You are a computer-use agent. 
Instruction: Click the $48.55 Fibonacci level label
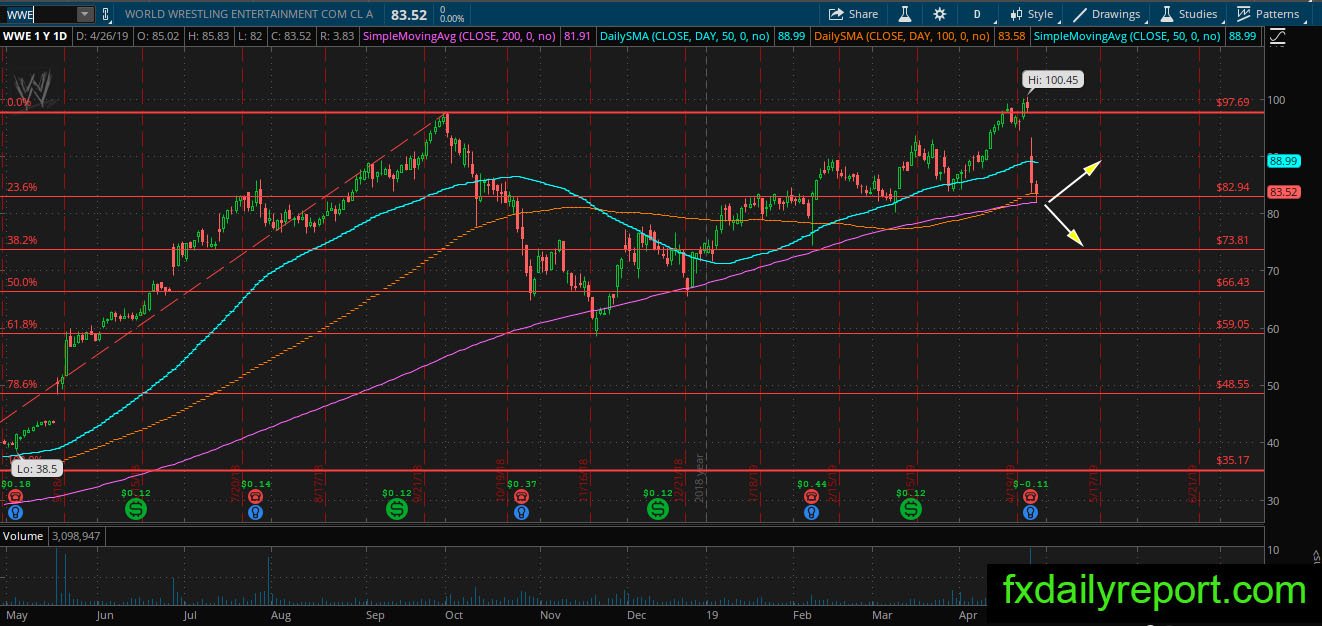1232,384
